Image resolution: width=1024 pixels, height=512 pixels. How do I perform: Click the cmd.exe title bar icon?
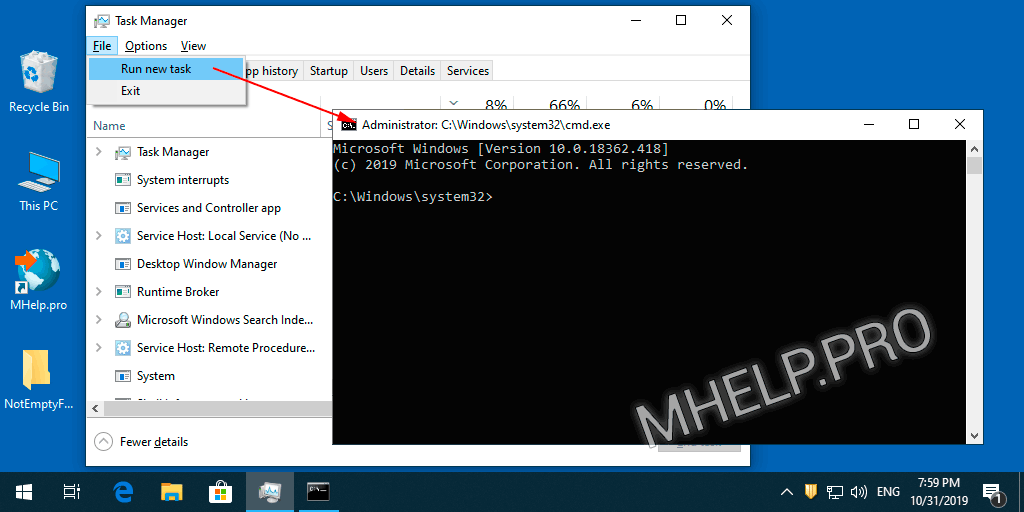349,124
